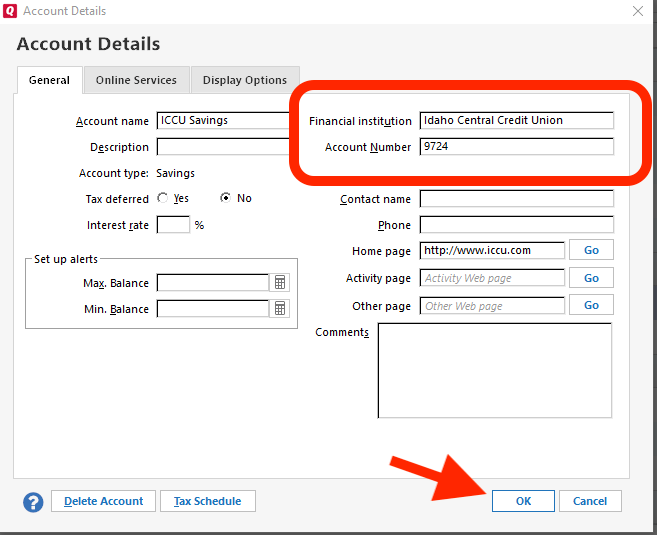Switch to the General tab
The image size is (657, 535).
(49, 80)
